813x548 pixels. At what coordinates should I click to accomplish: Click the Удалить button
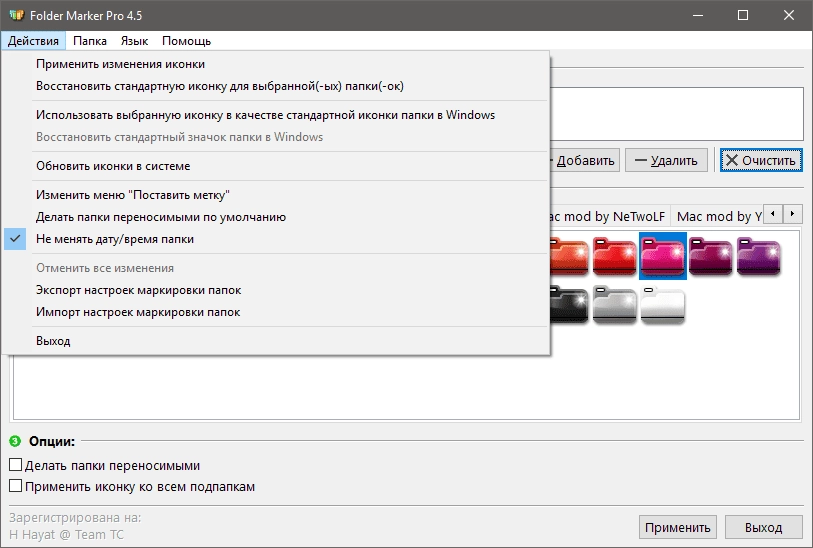click(x=666, y=161)
